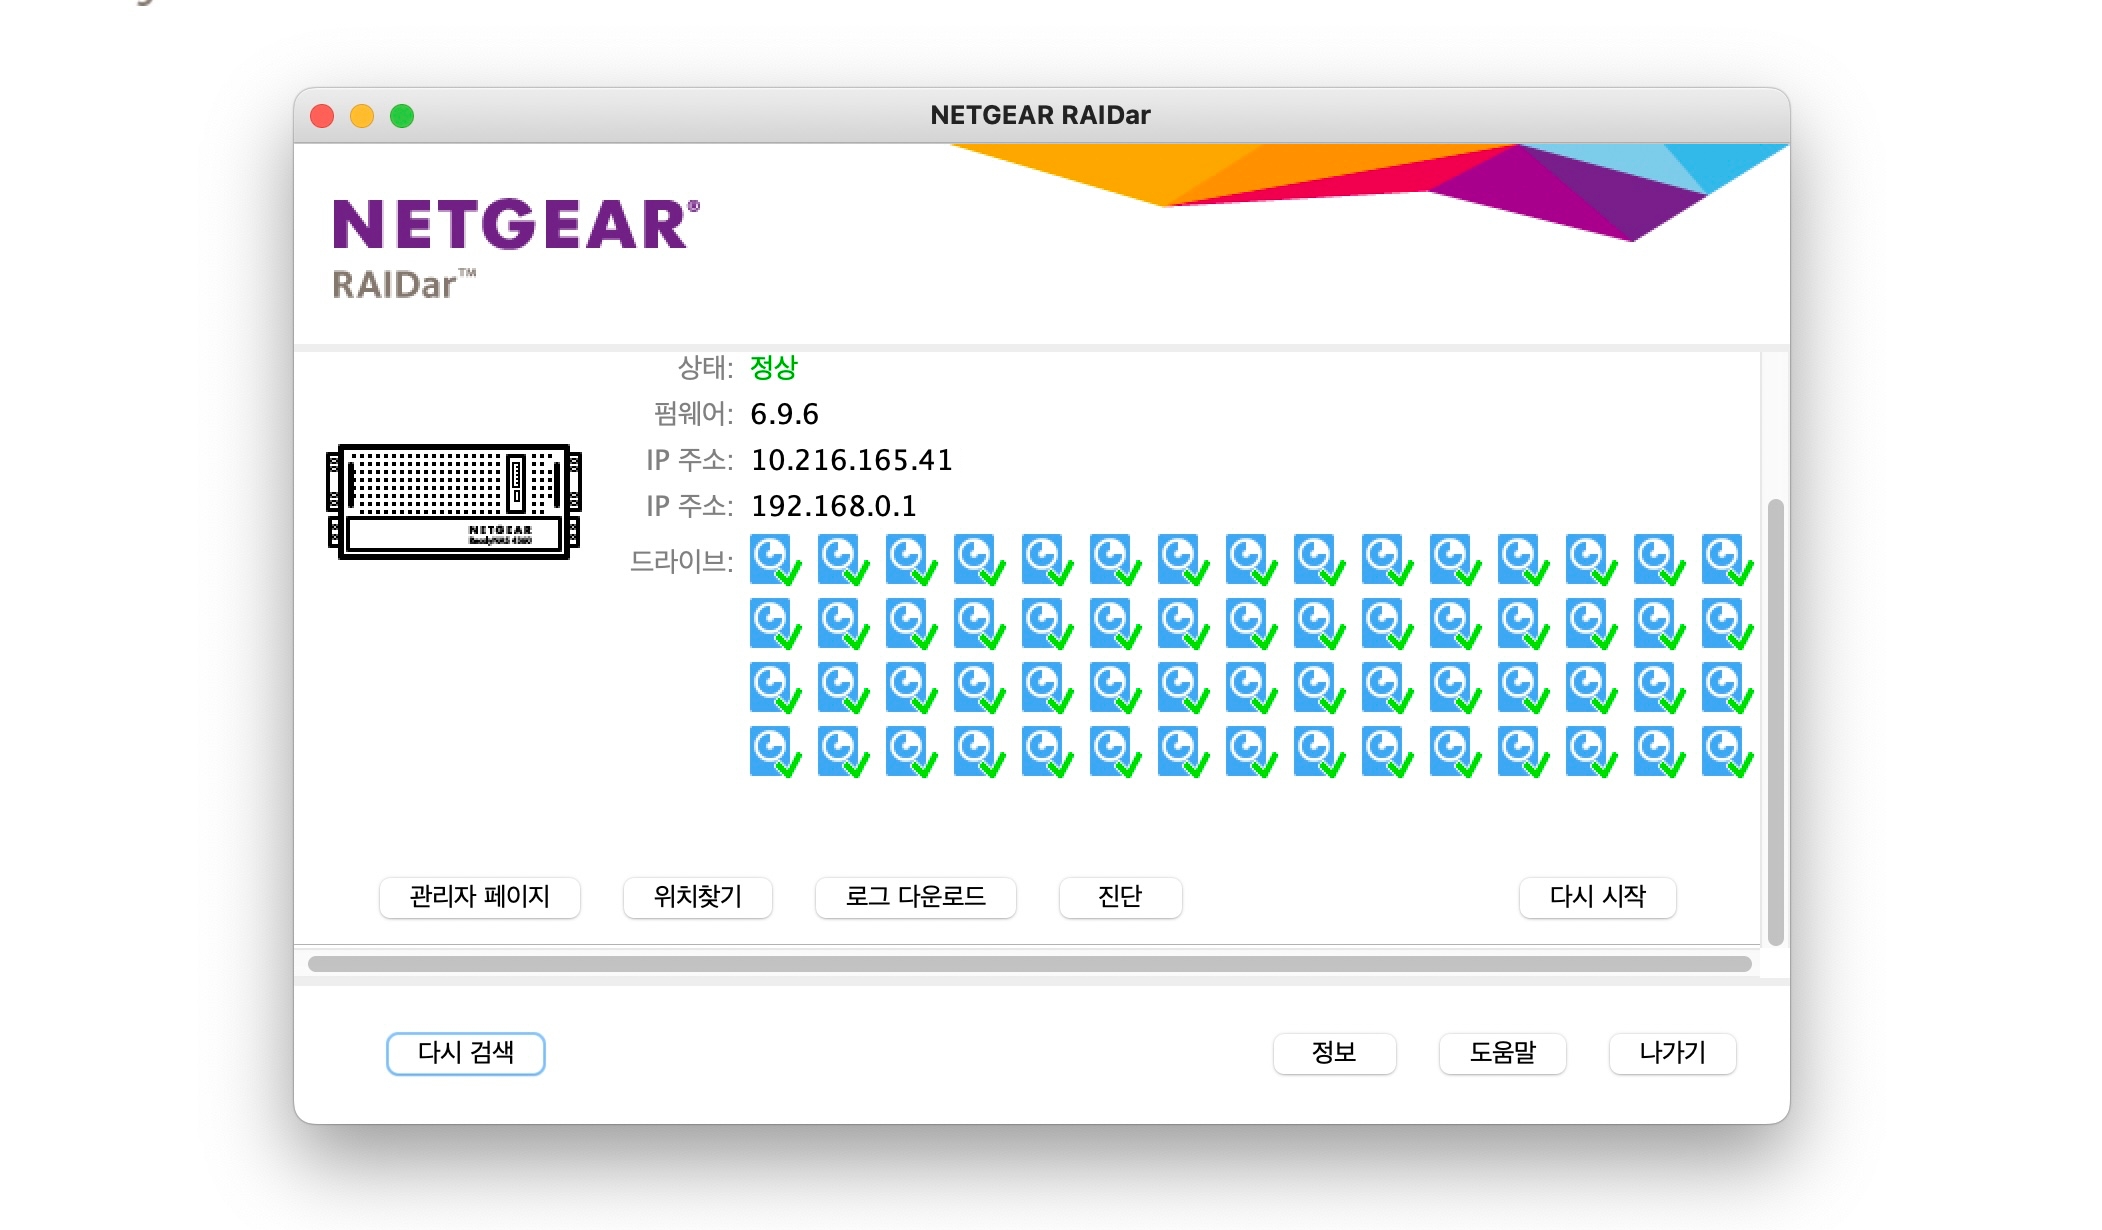The image size is (2102, 1230).
Task: Click the ReadyNAS rack device image
Action: pyautogui.click(x=454, y=501)
